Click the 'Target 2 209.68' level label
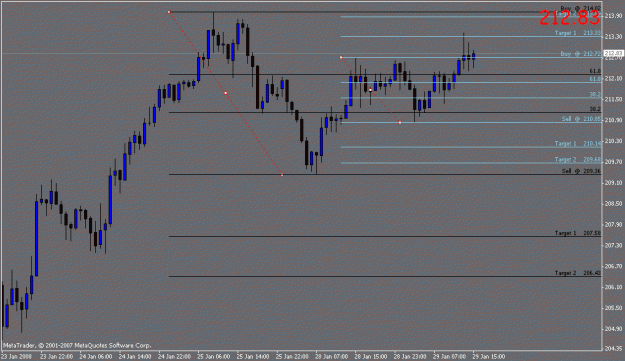This screenshot has height=361, width=625. click(x=578, y=159)
